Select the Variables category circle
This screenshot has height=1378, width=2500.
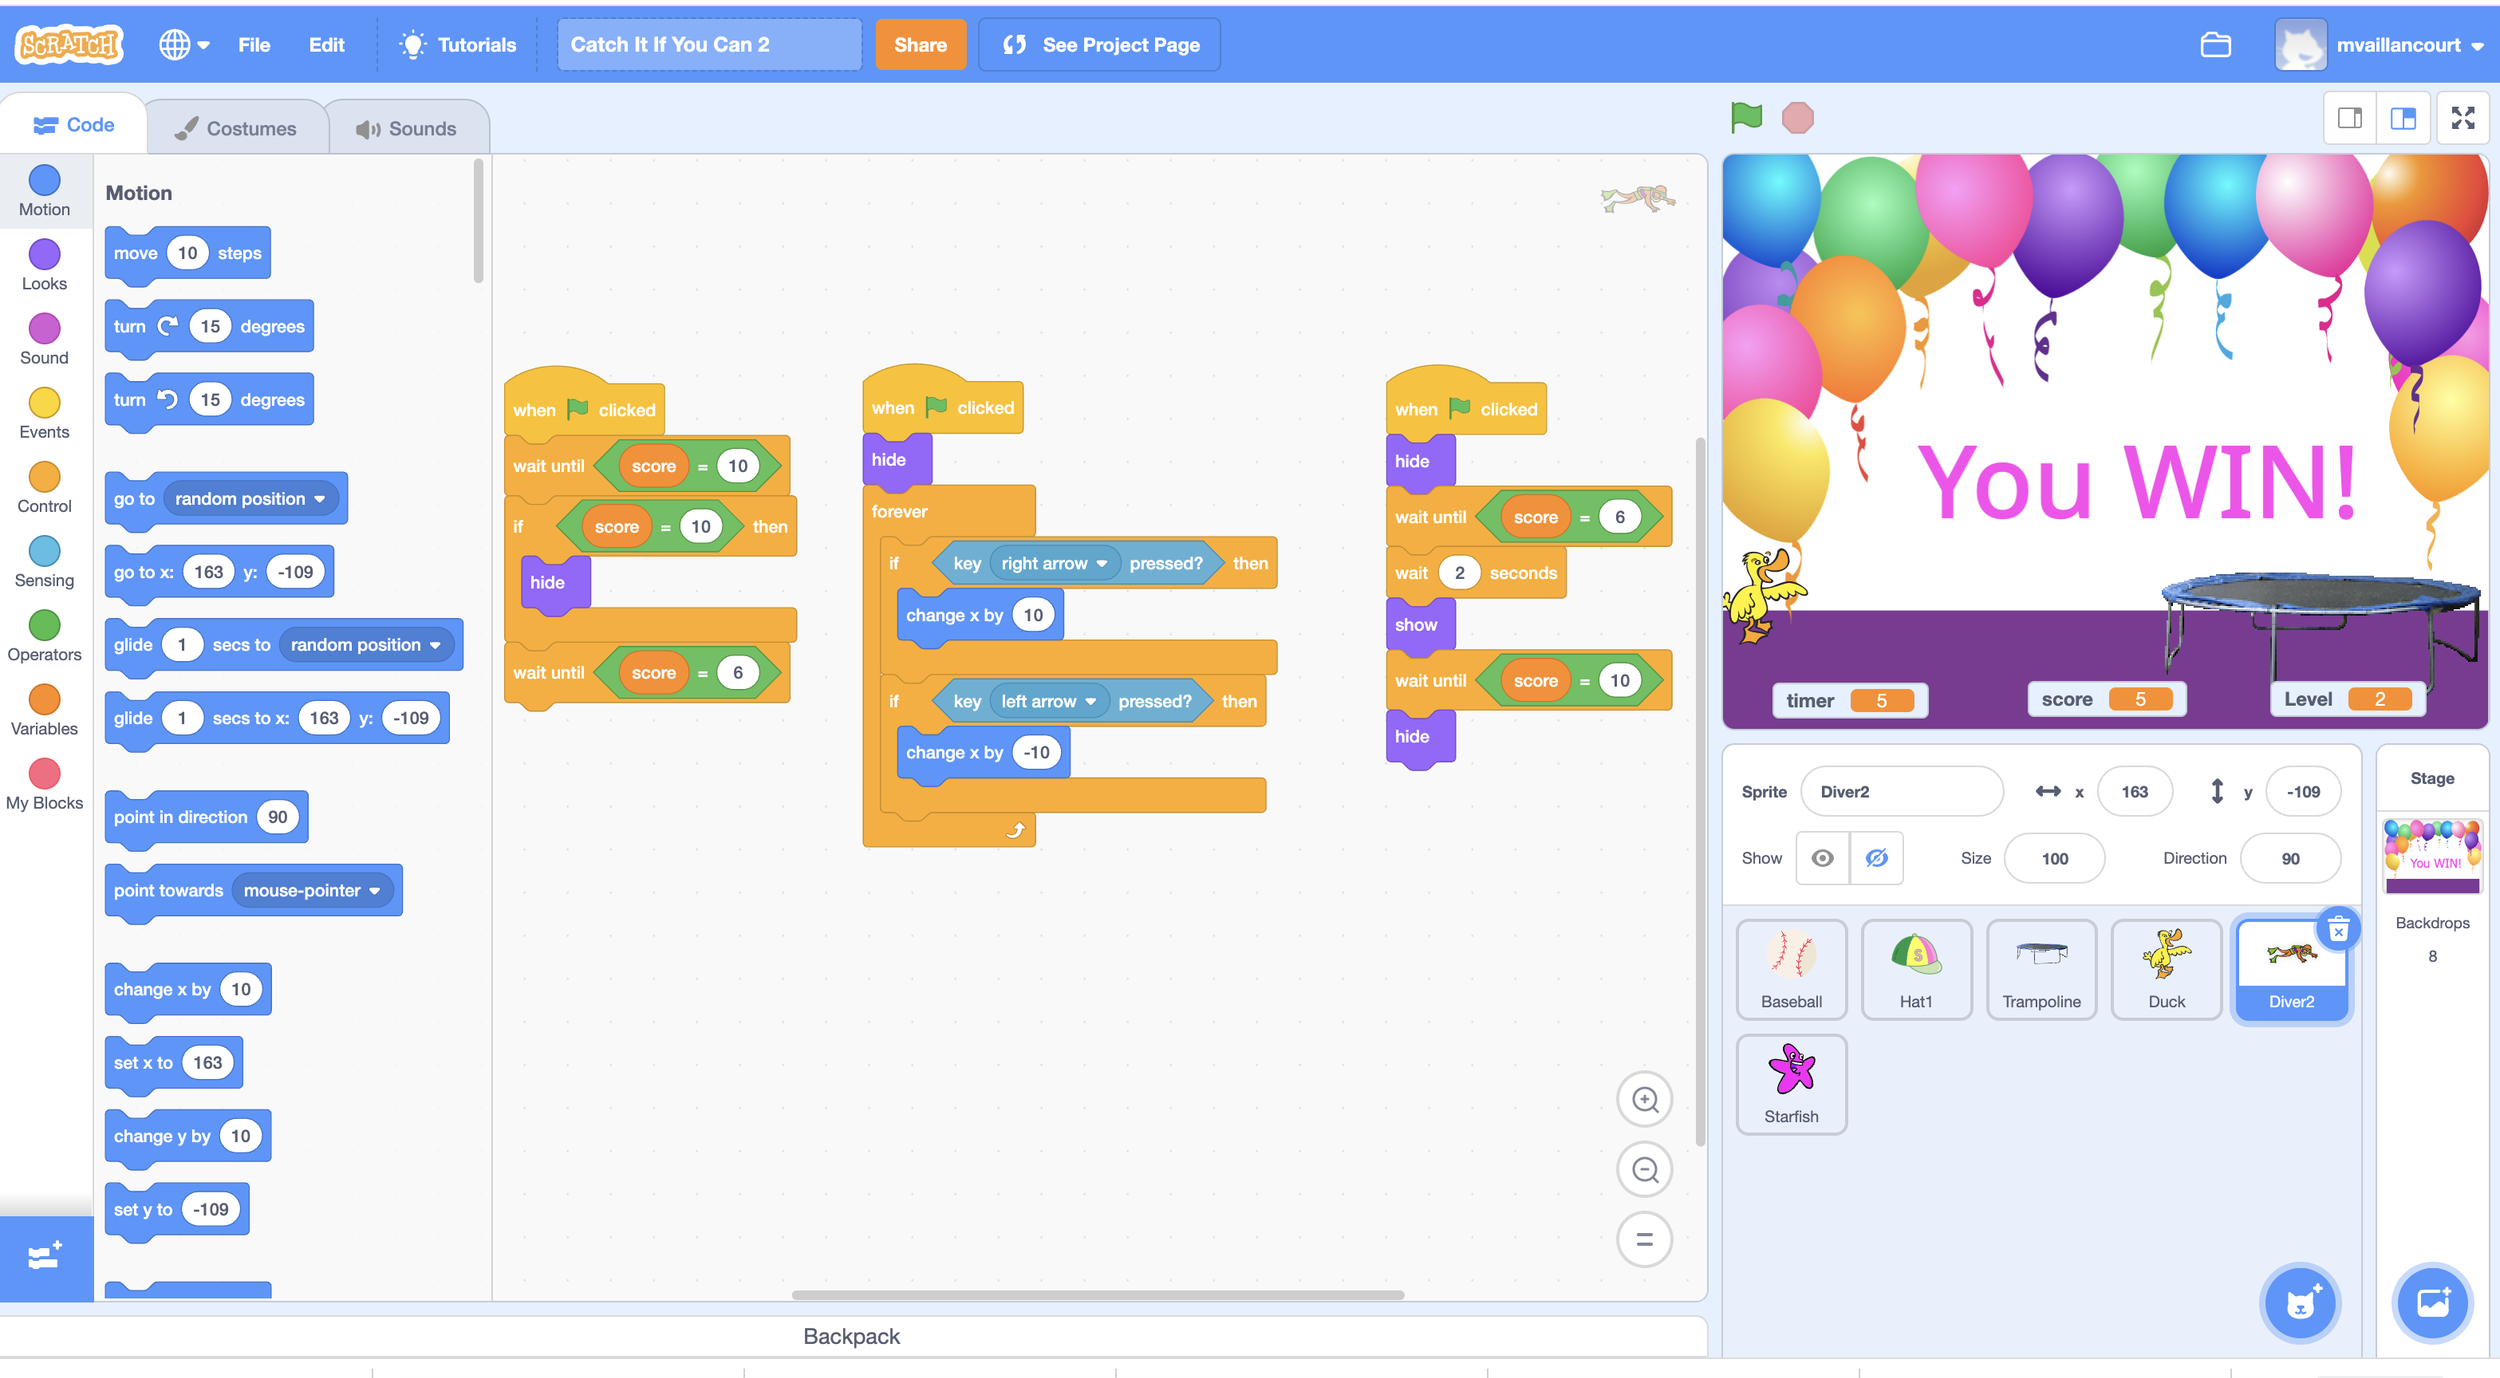44,699
